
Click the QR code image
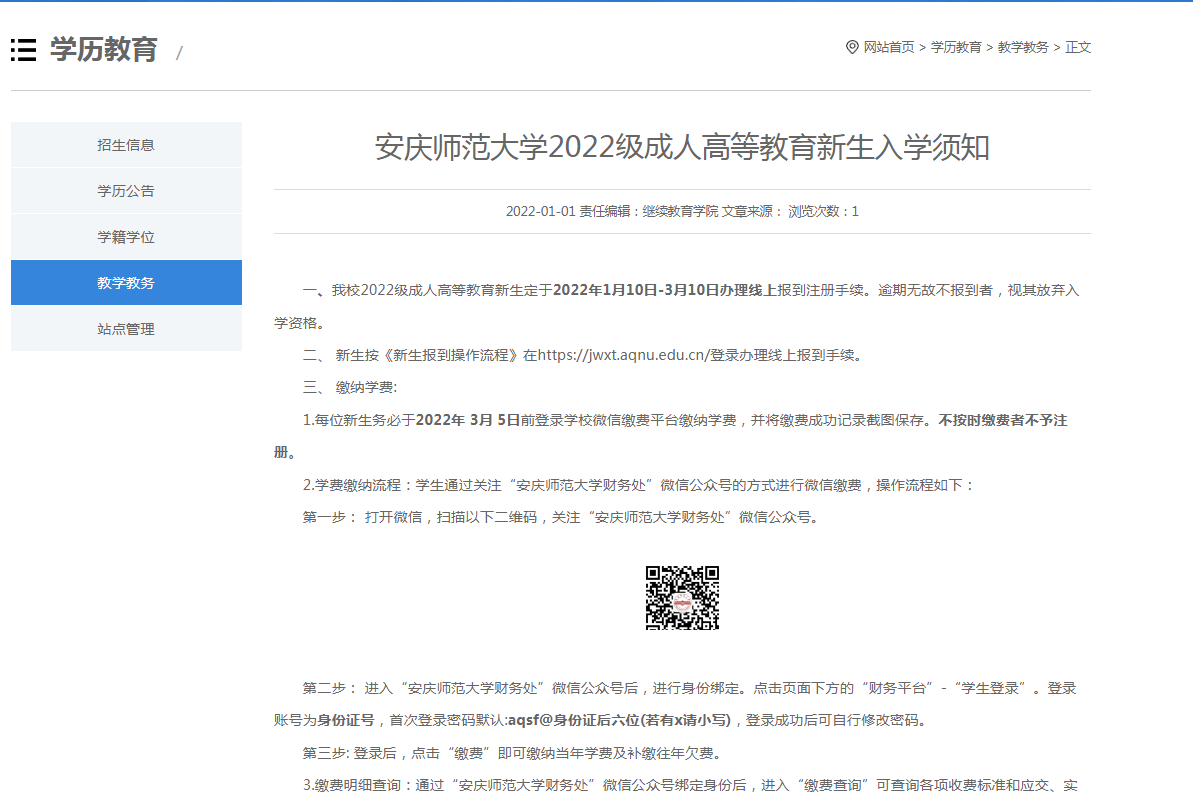pos(682,598)
